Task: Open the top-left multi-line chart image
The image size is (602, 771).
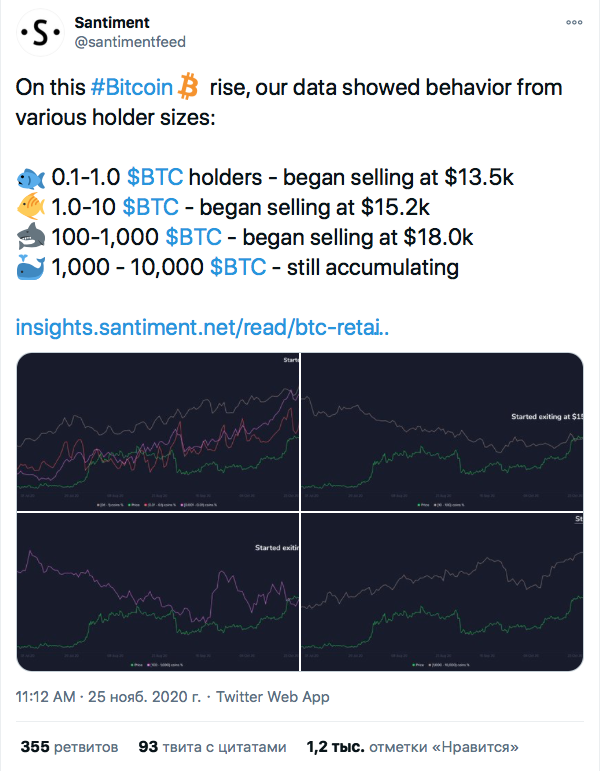Action: pyautogui.click(x=158, y=431)
